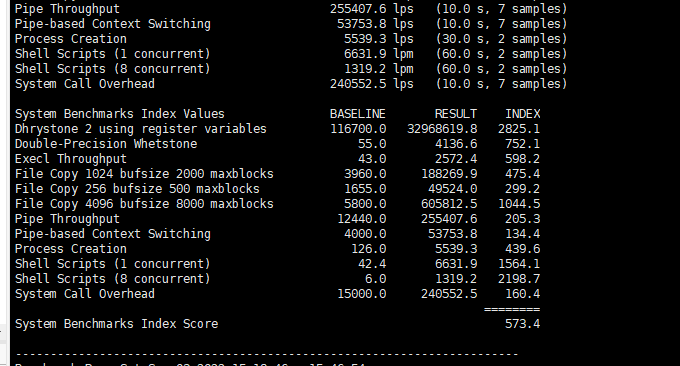
Task: Click the result value 49524.0
Action: [x=452, y=189]
